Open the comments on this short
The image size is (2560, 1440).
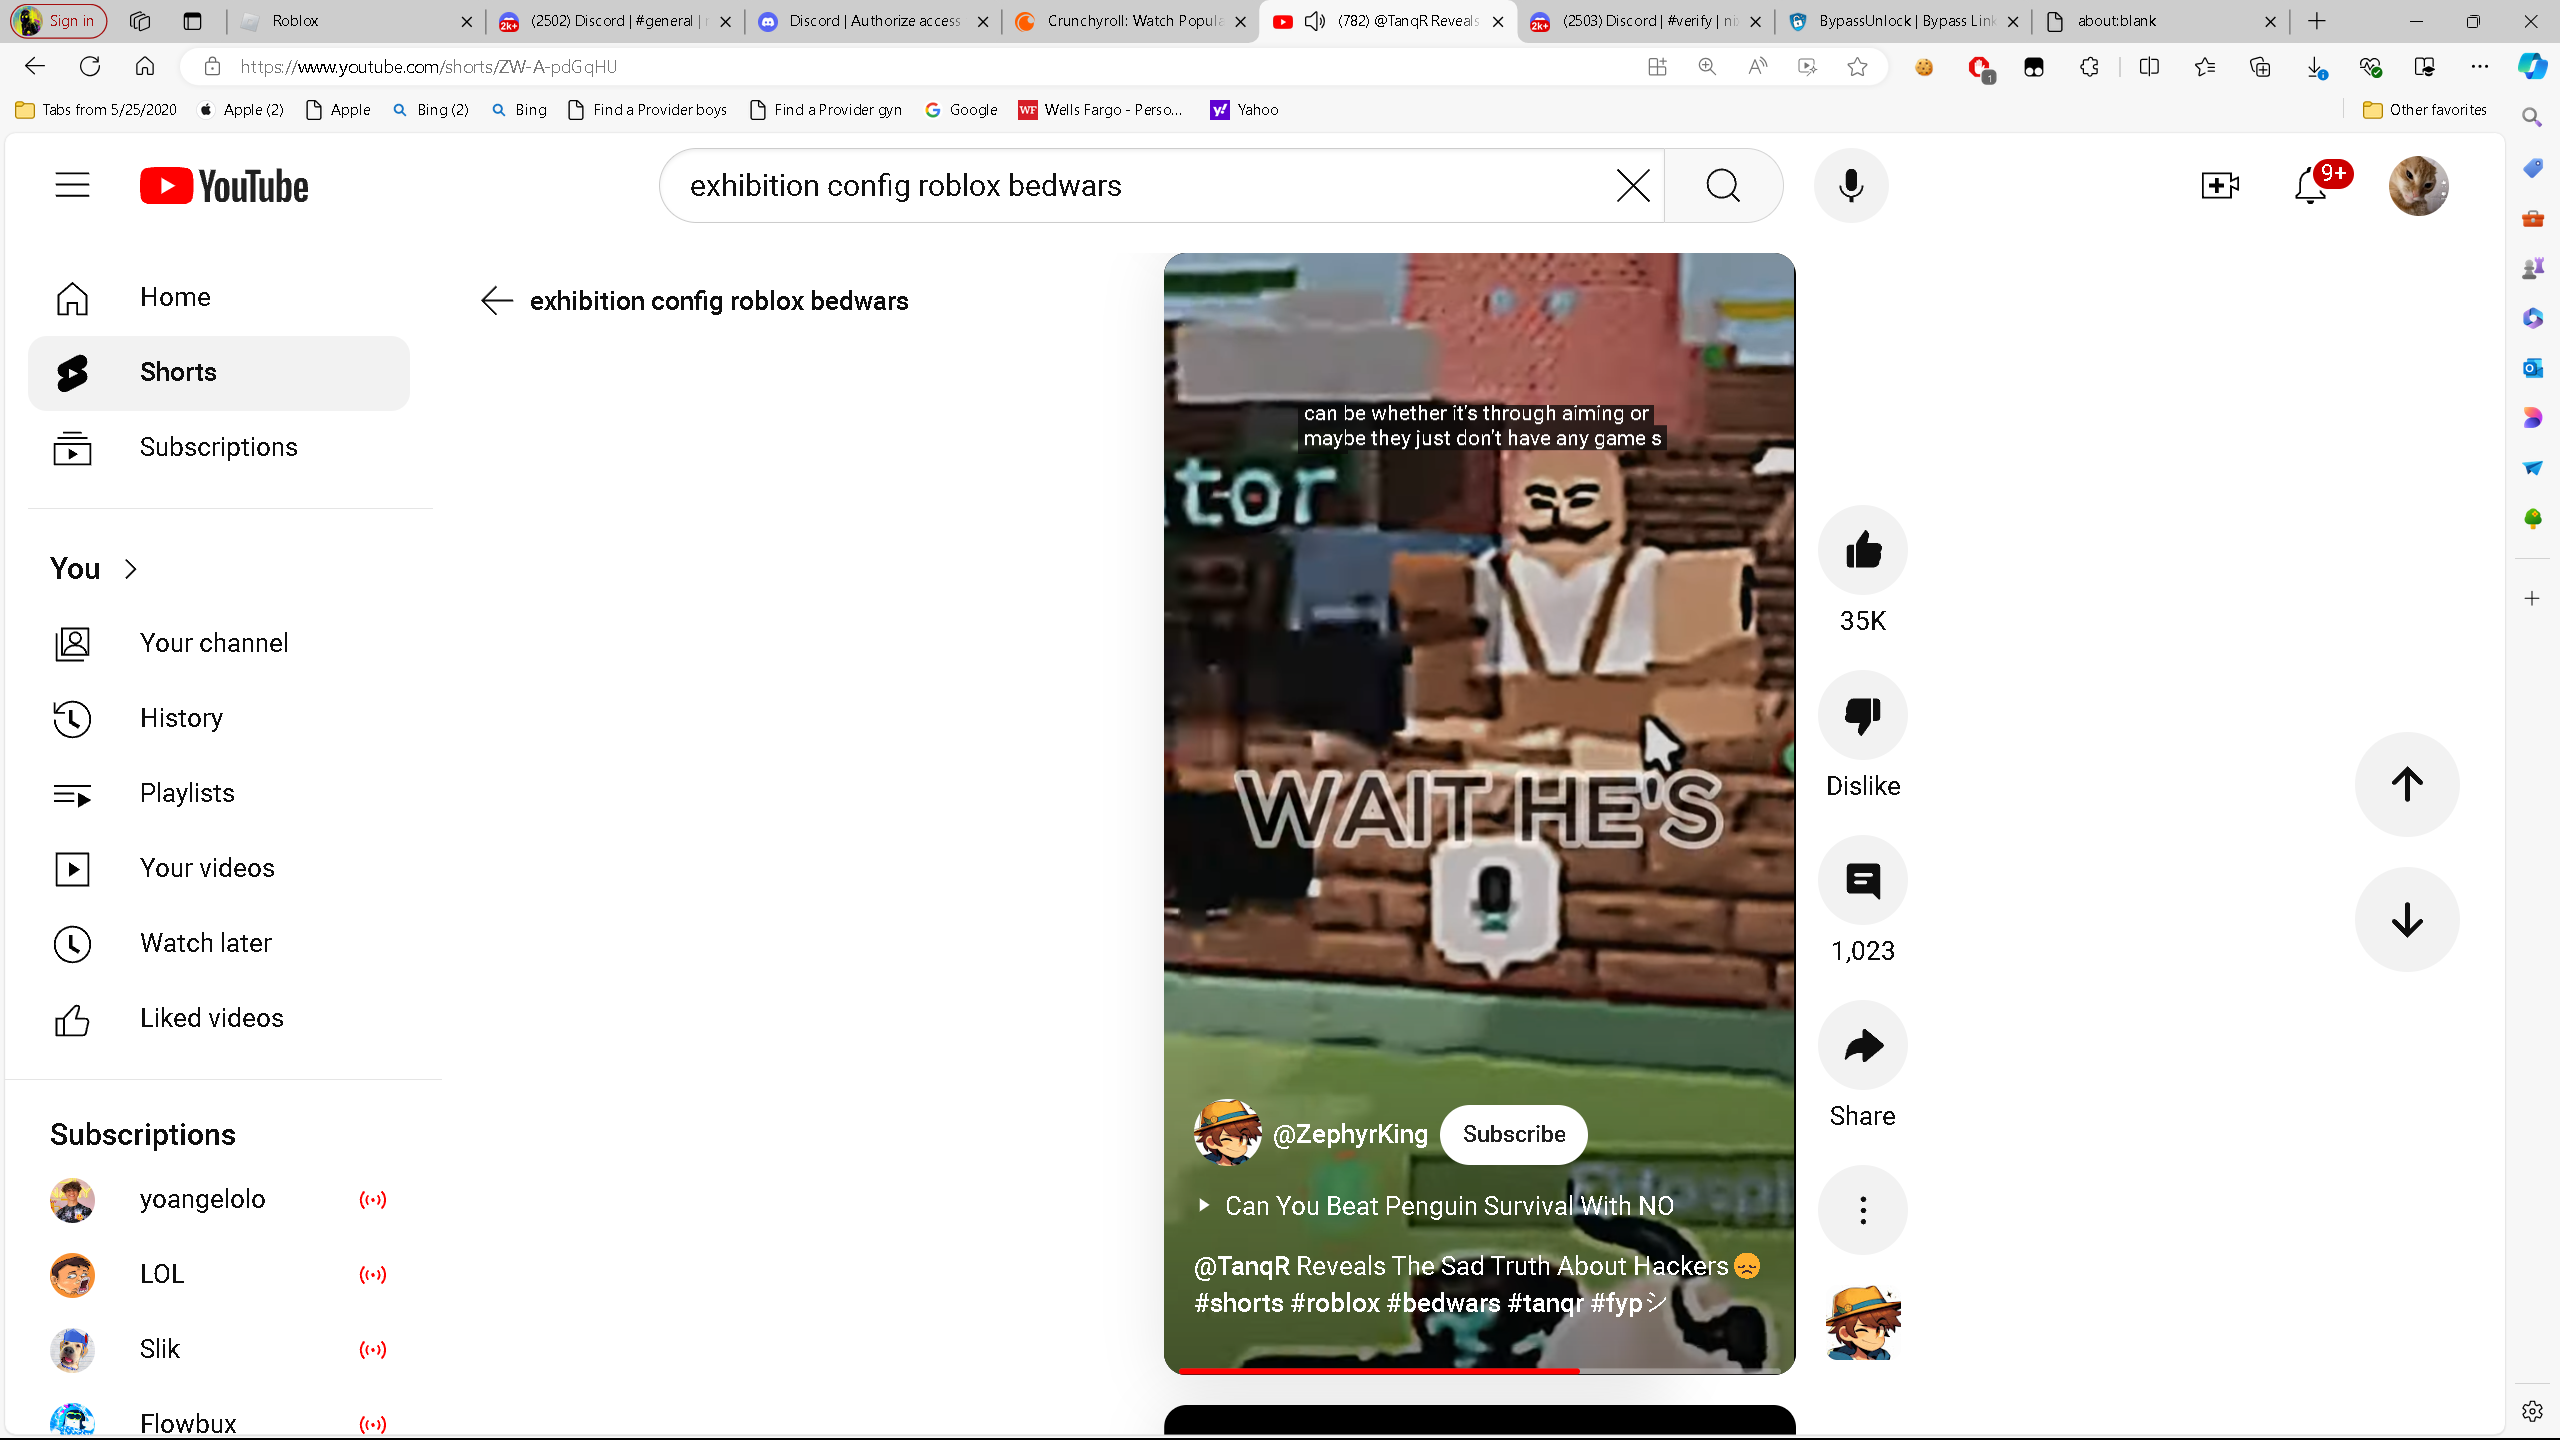coord(1862,880)
